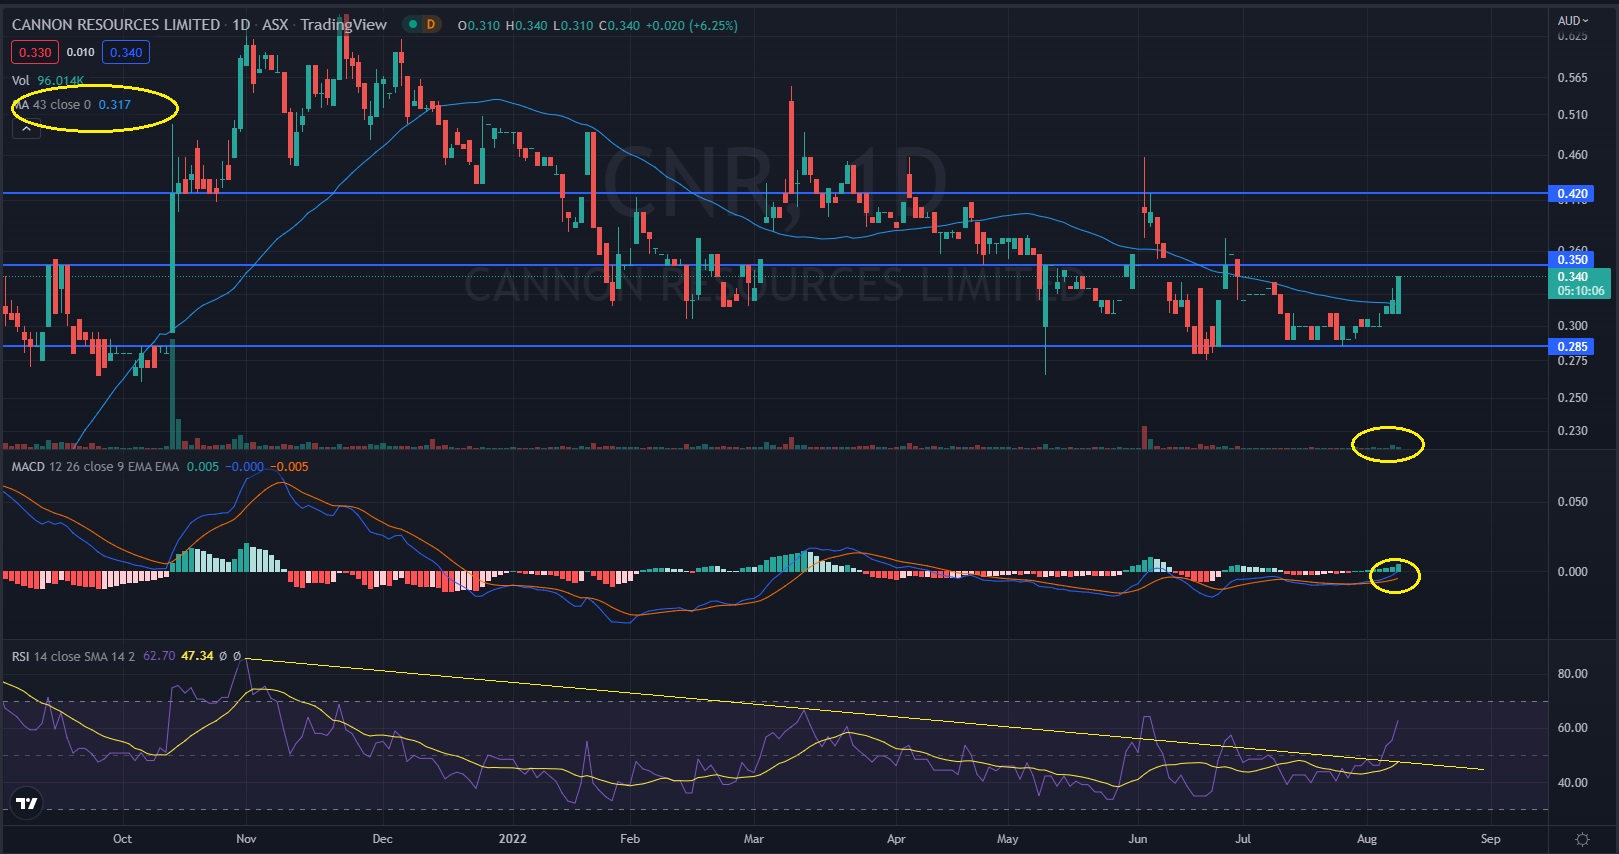Click the 0.000 MACD scale value

[x=1572, y=571]
